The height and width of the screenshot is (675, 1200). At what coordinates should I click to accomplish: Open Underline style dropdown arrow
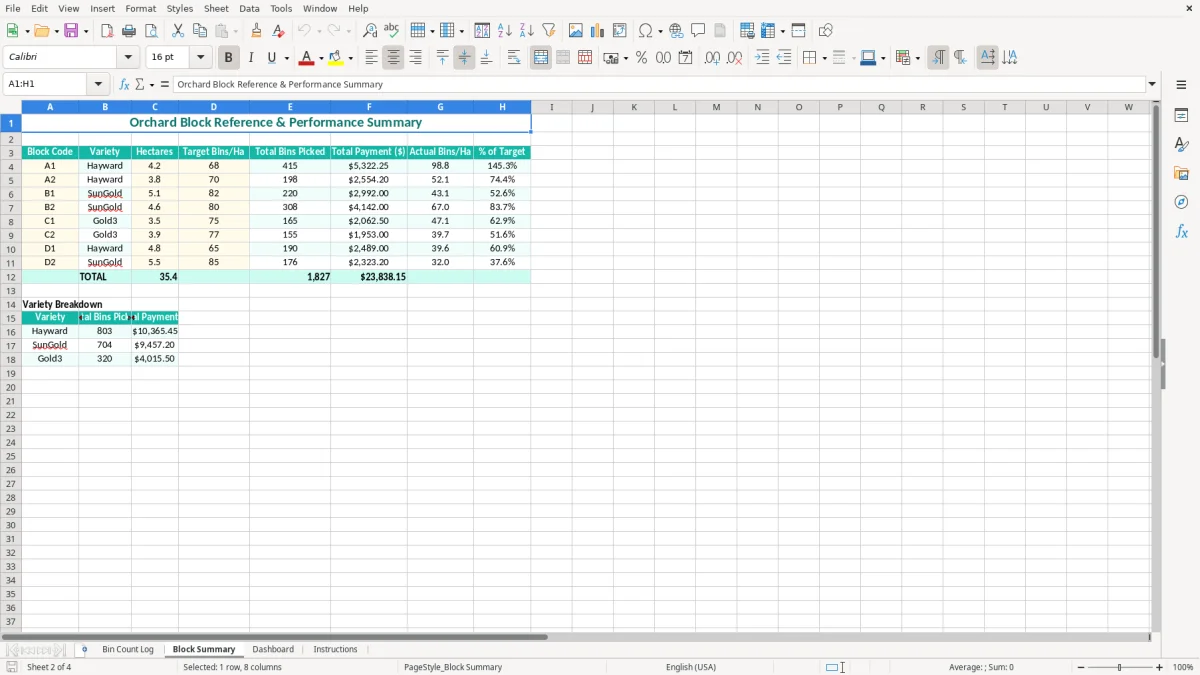pos(286,58)
